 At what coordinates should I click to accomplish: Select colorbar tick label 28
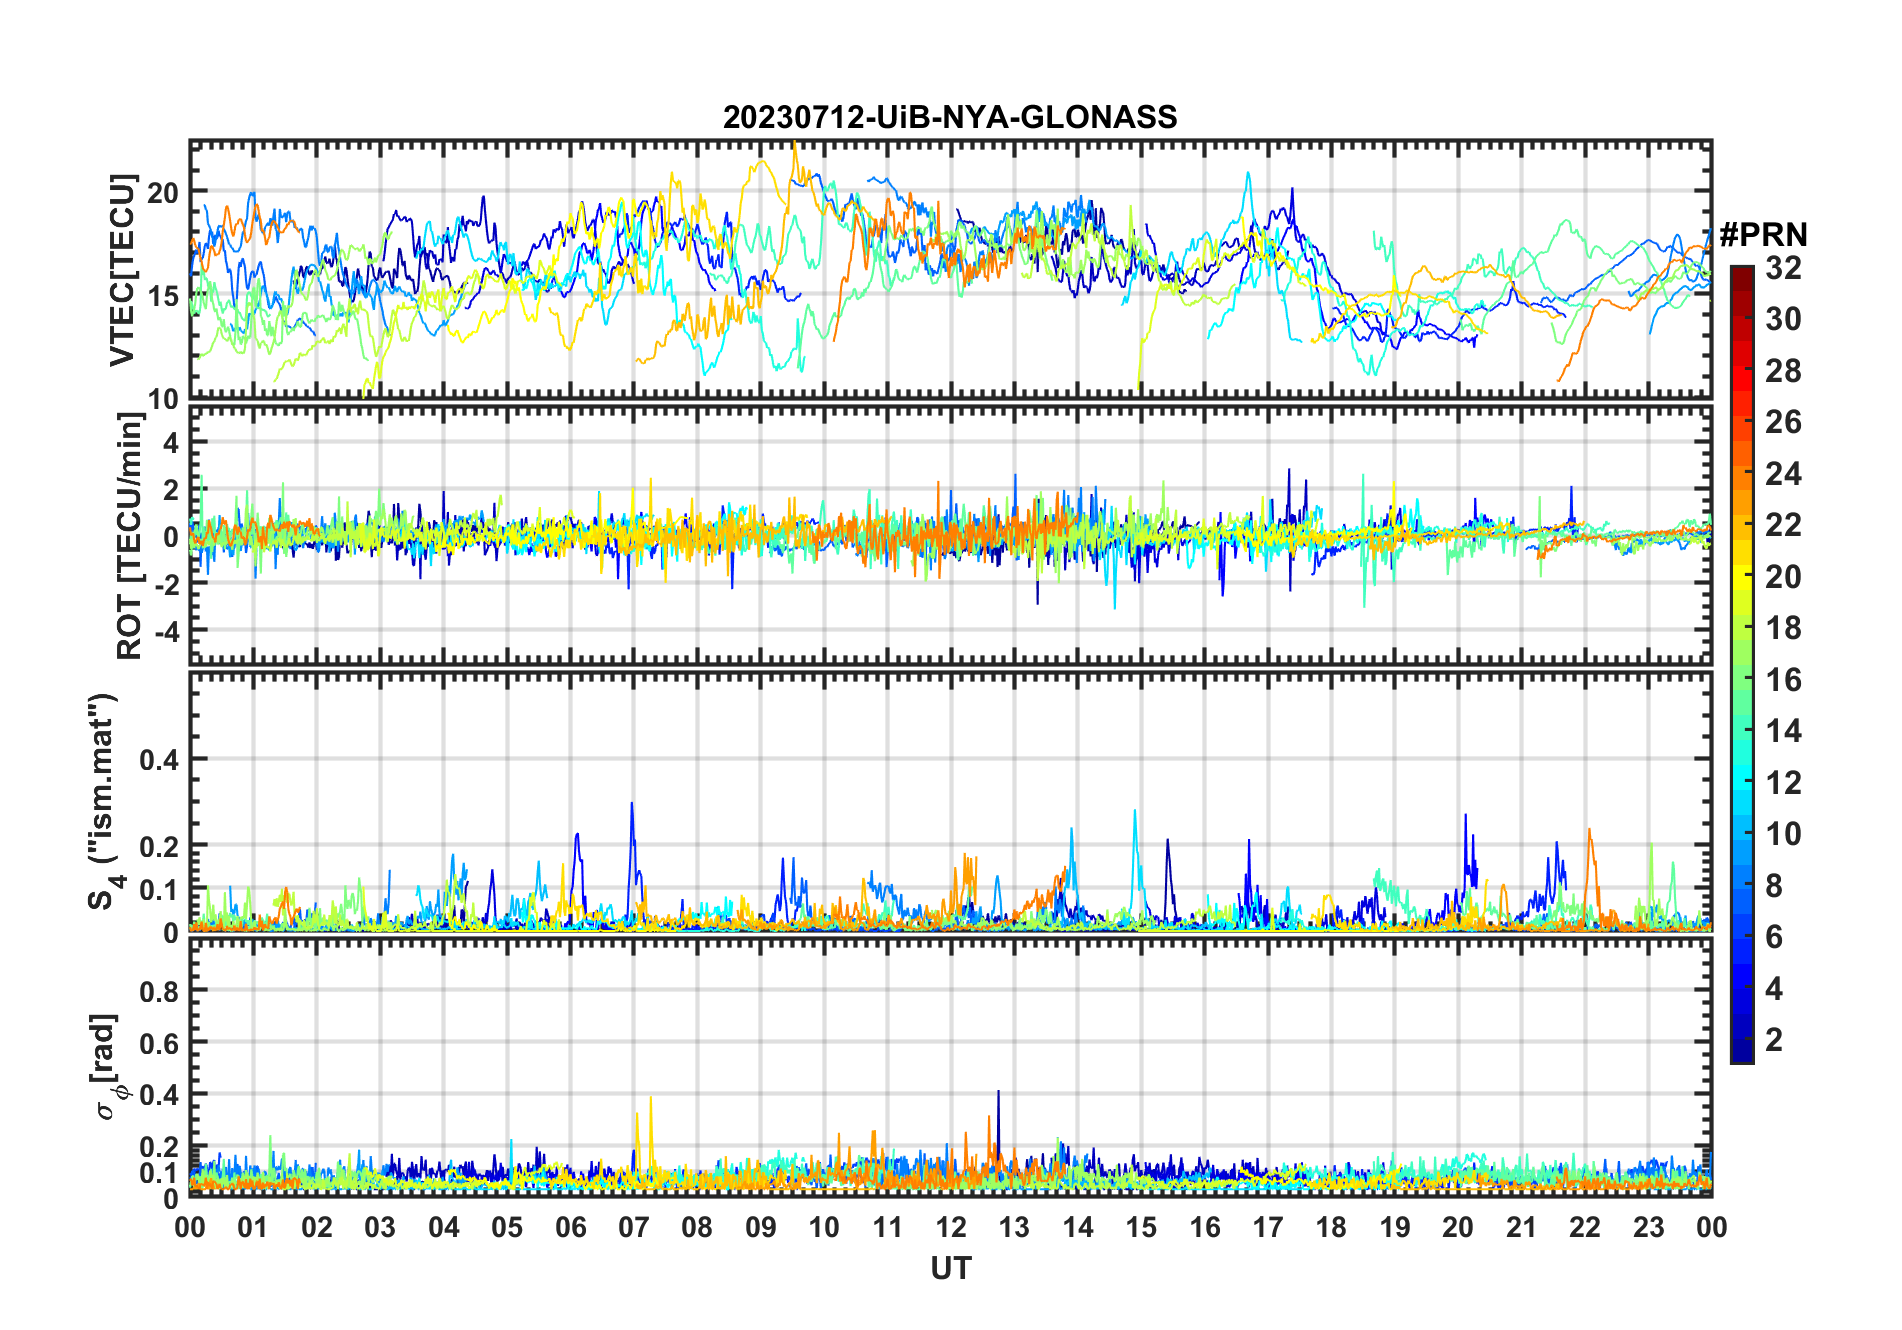point(1783,371)
